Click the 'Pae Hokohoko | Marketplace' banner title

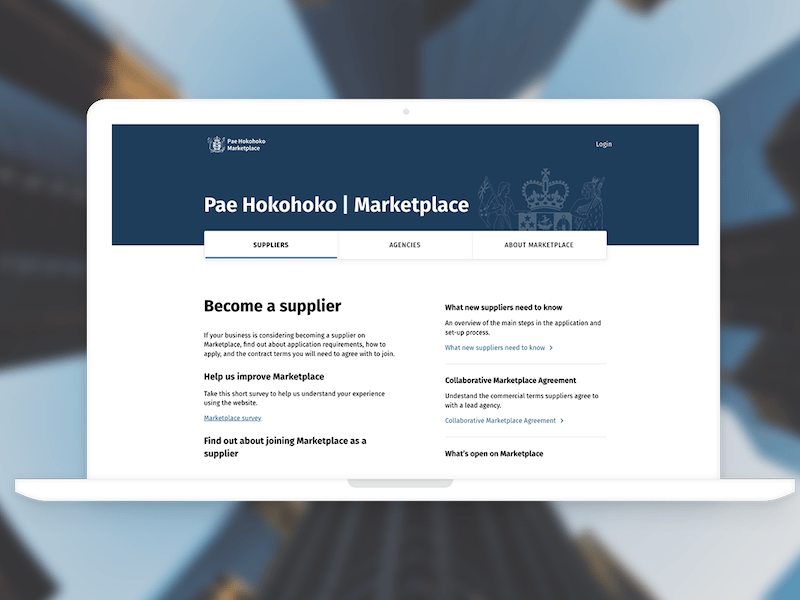pyautogui.click(x=336, y=205)
